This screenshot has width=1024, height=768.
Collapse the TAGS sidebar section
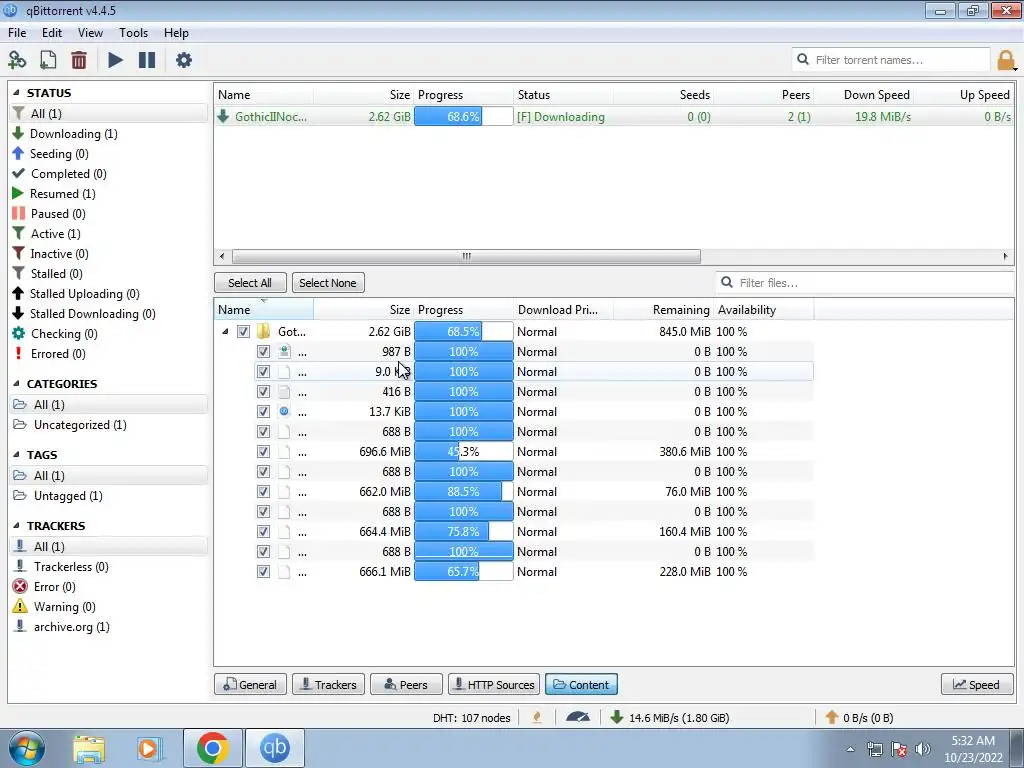(x=16, y=455)
